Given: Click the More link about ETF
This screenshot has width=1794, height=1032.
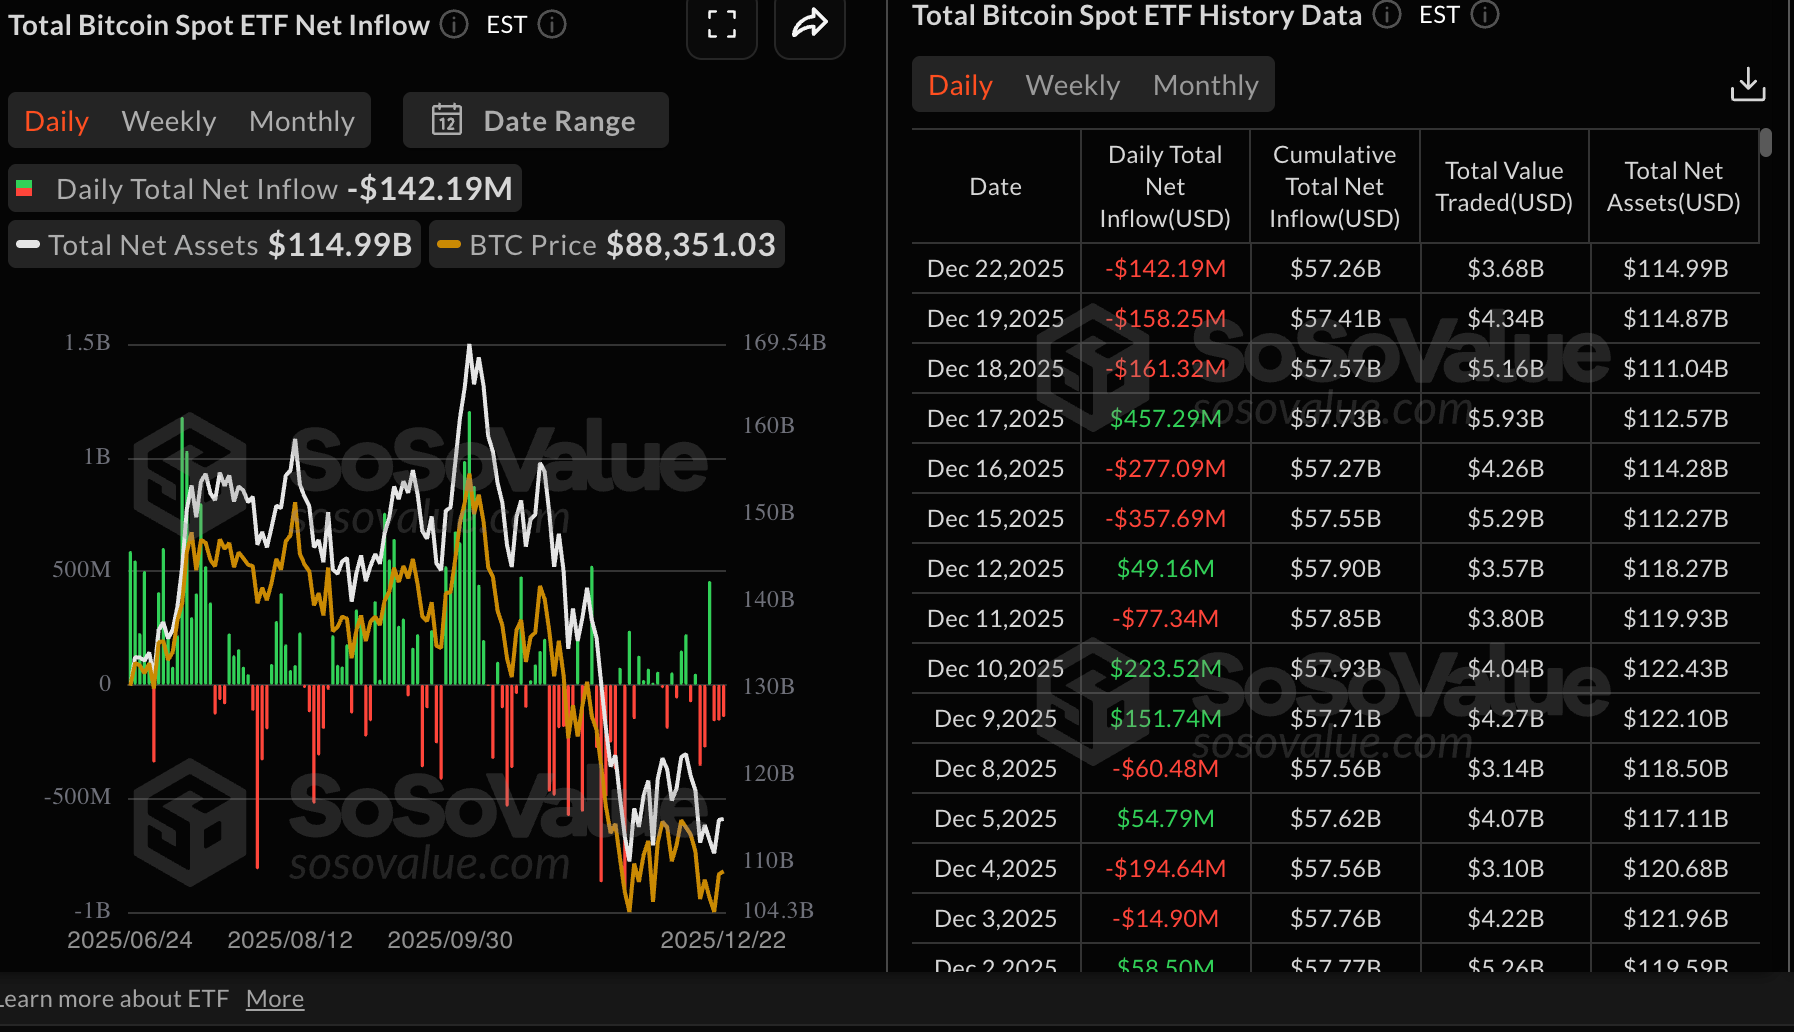Looking at the screenshot, I should click(x=274, y=997).
